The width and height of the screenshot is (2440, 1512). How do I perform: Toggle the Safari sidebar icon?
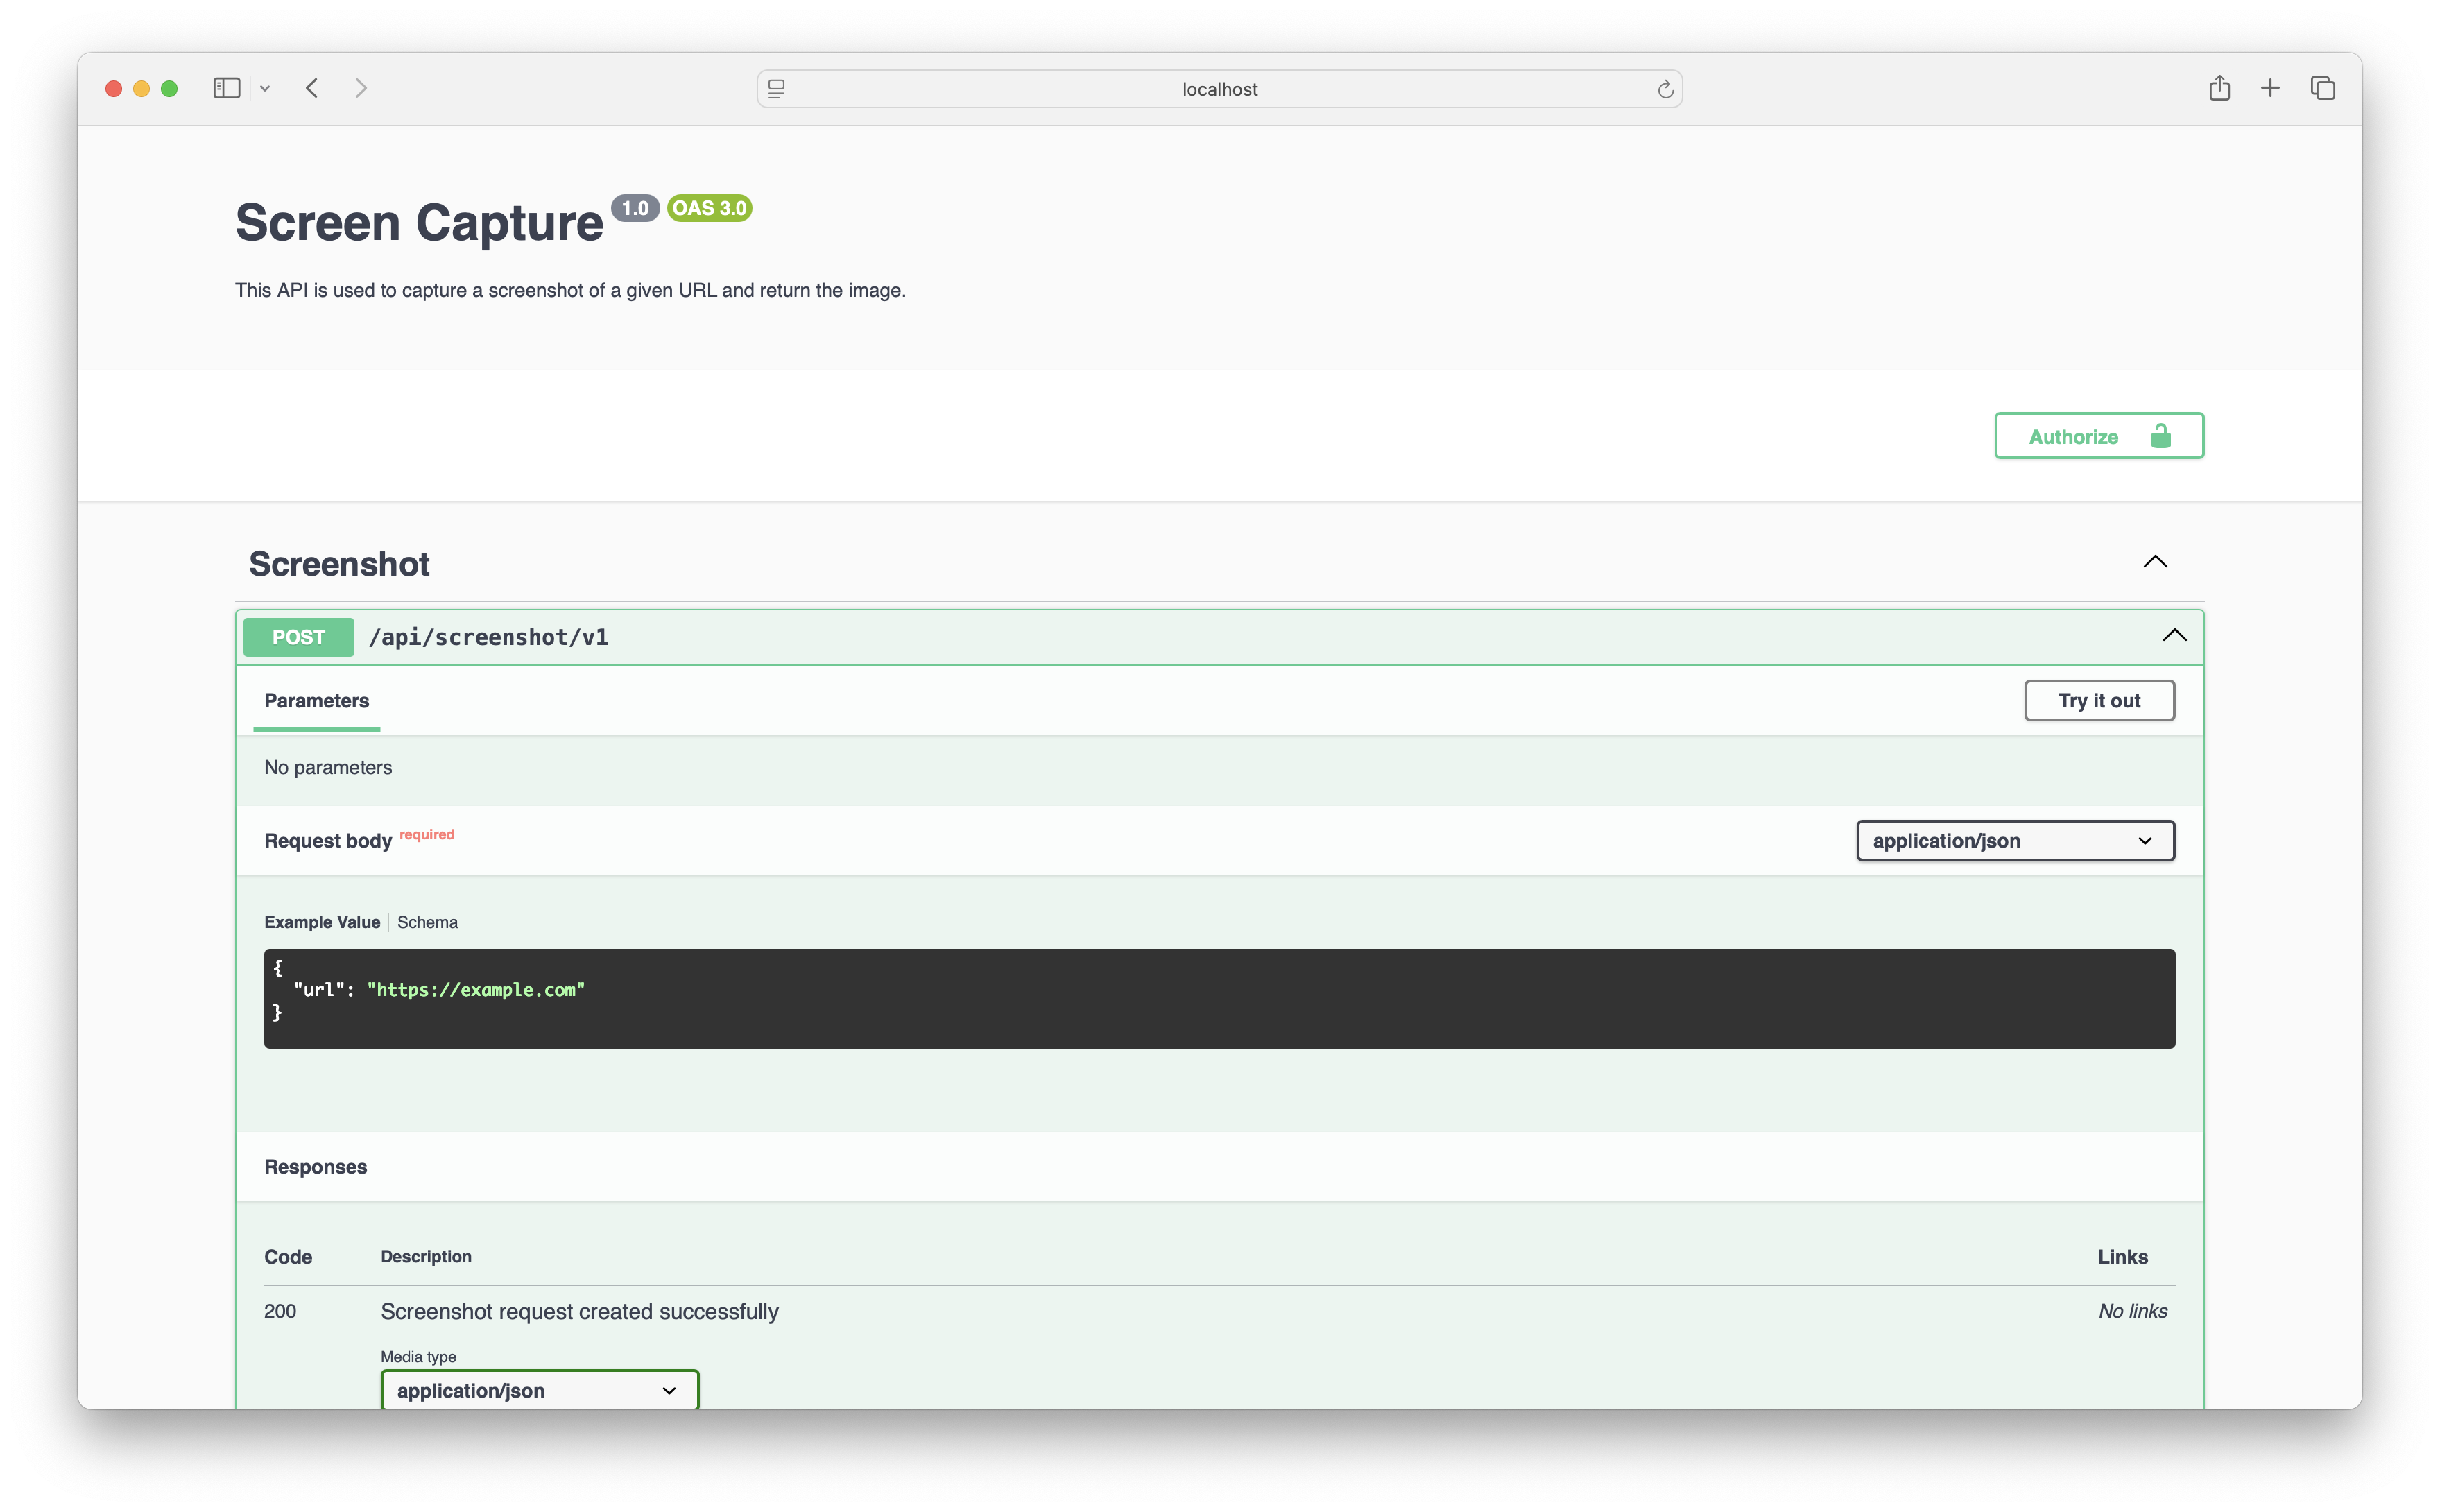click(227, 88)
